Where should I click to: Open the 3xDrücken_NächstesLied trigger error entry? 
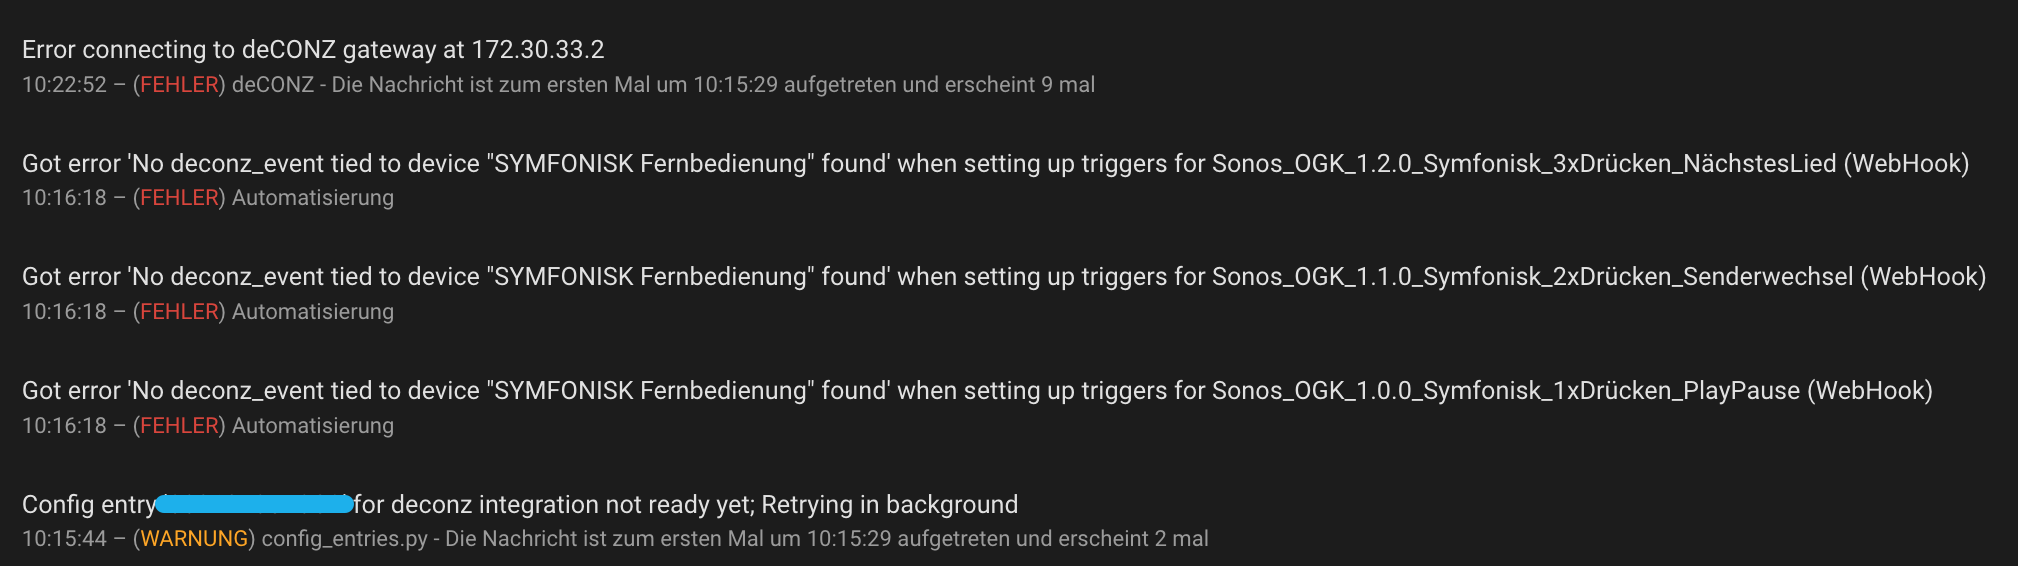(x=995, y=164)
